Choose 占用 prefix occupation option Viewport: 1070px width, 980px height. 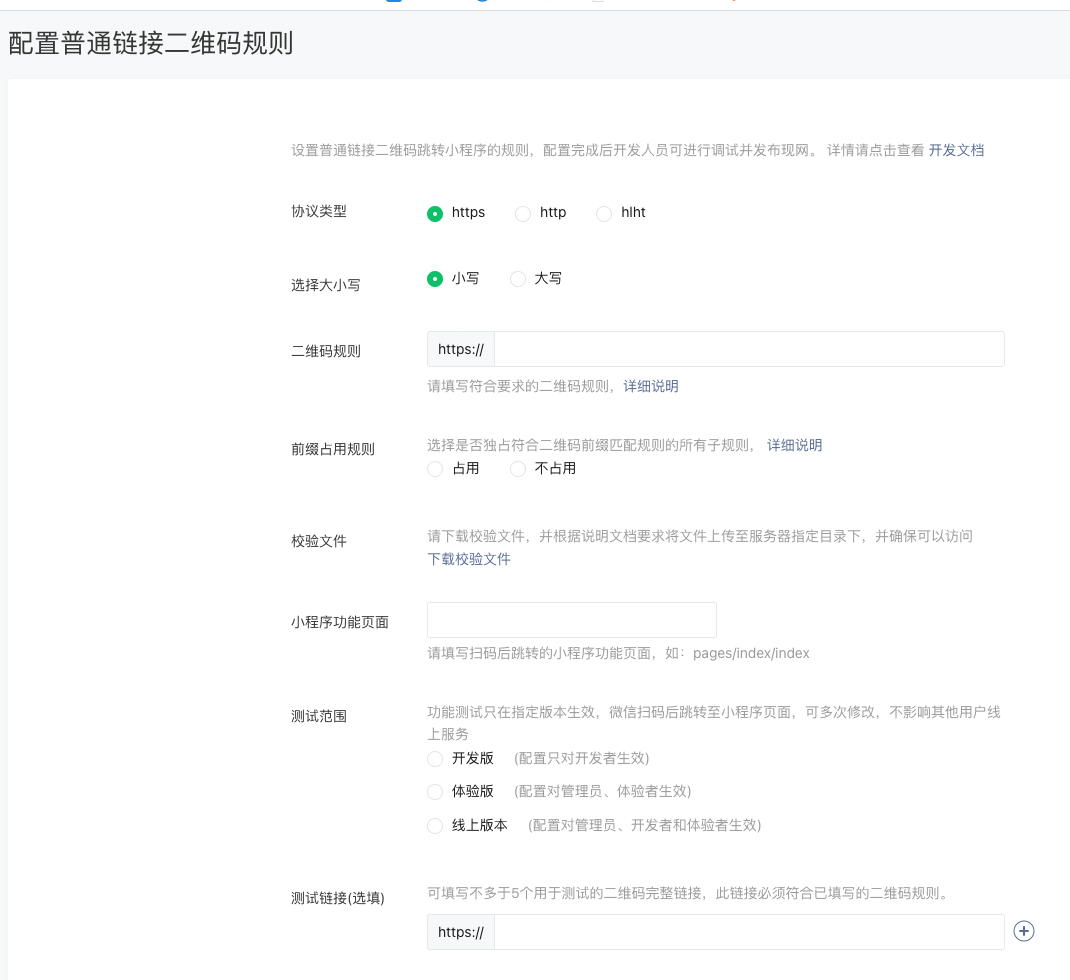(435, 469)
